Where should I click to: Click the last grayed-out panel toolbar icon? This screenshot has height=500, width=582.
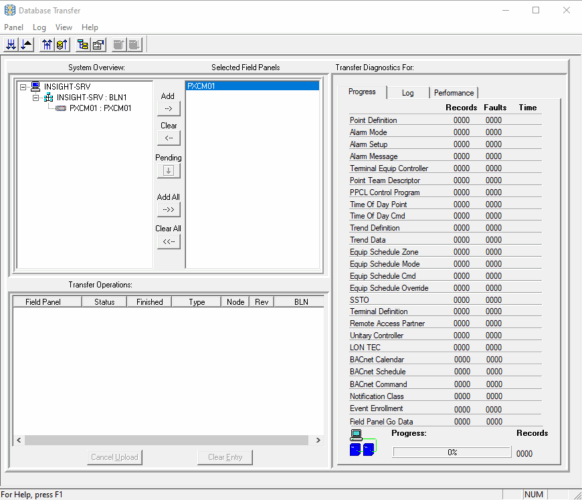134,45
